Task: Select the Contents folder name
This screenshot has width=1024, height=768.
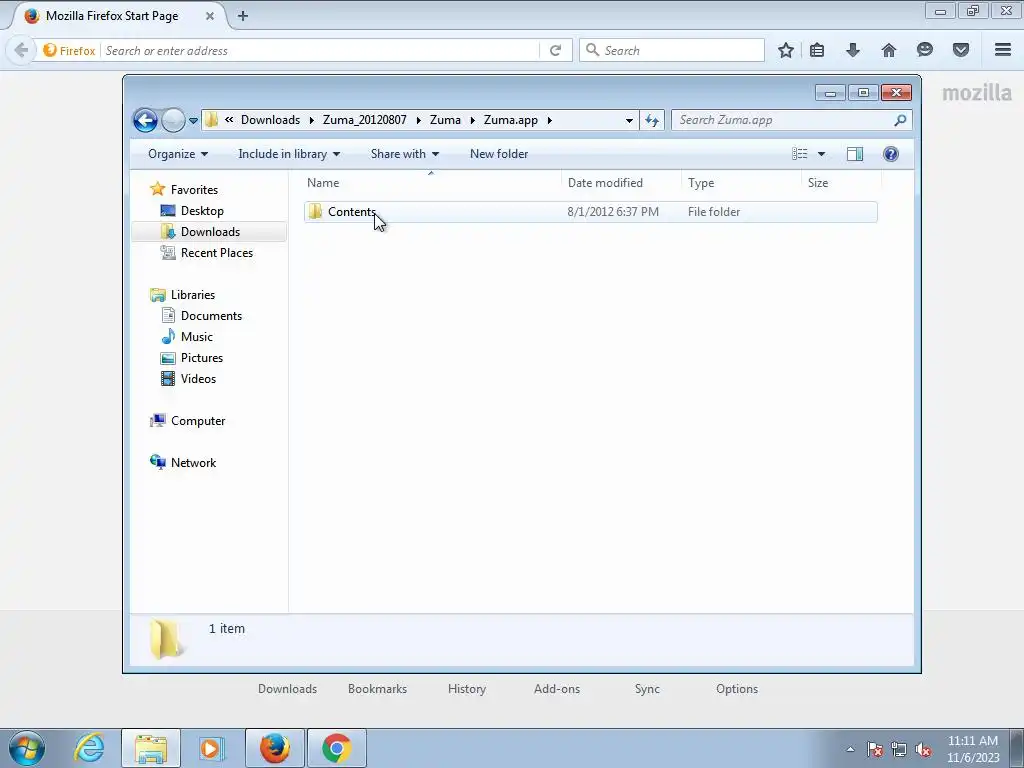Action: click(x=351, y=212)
